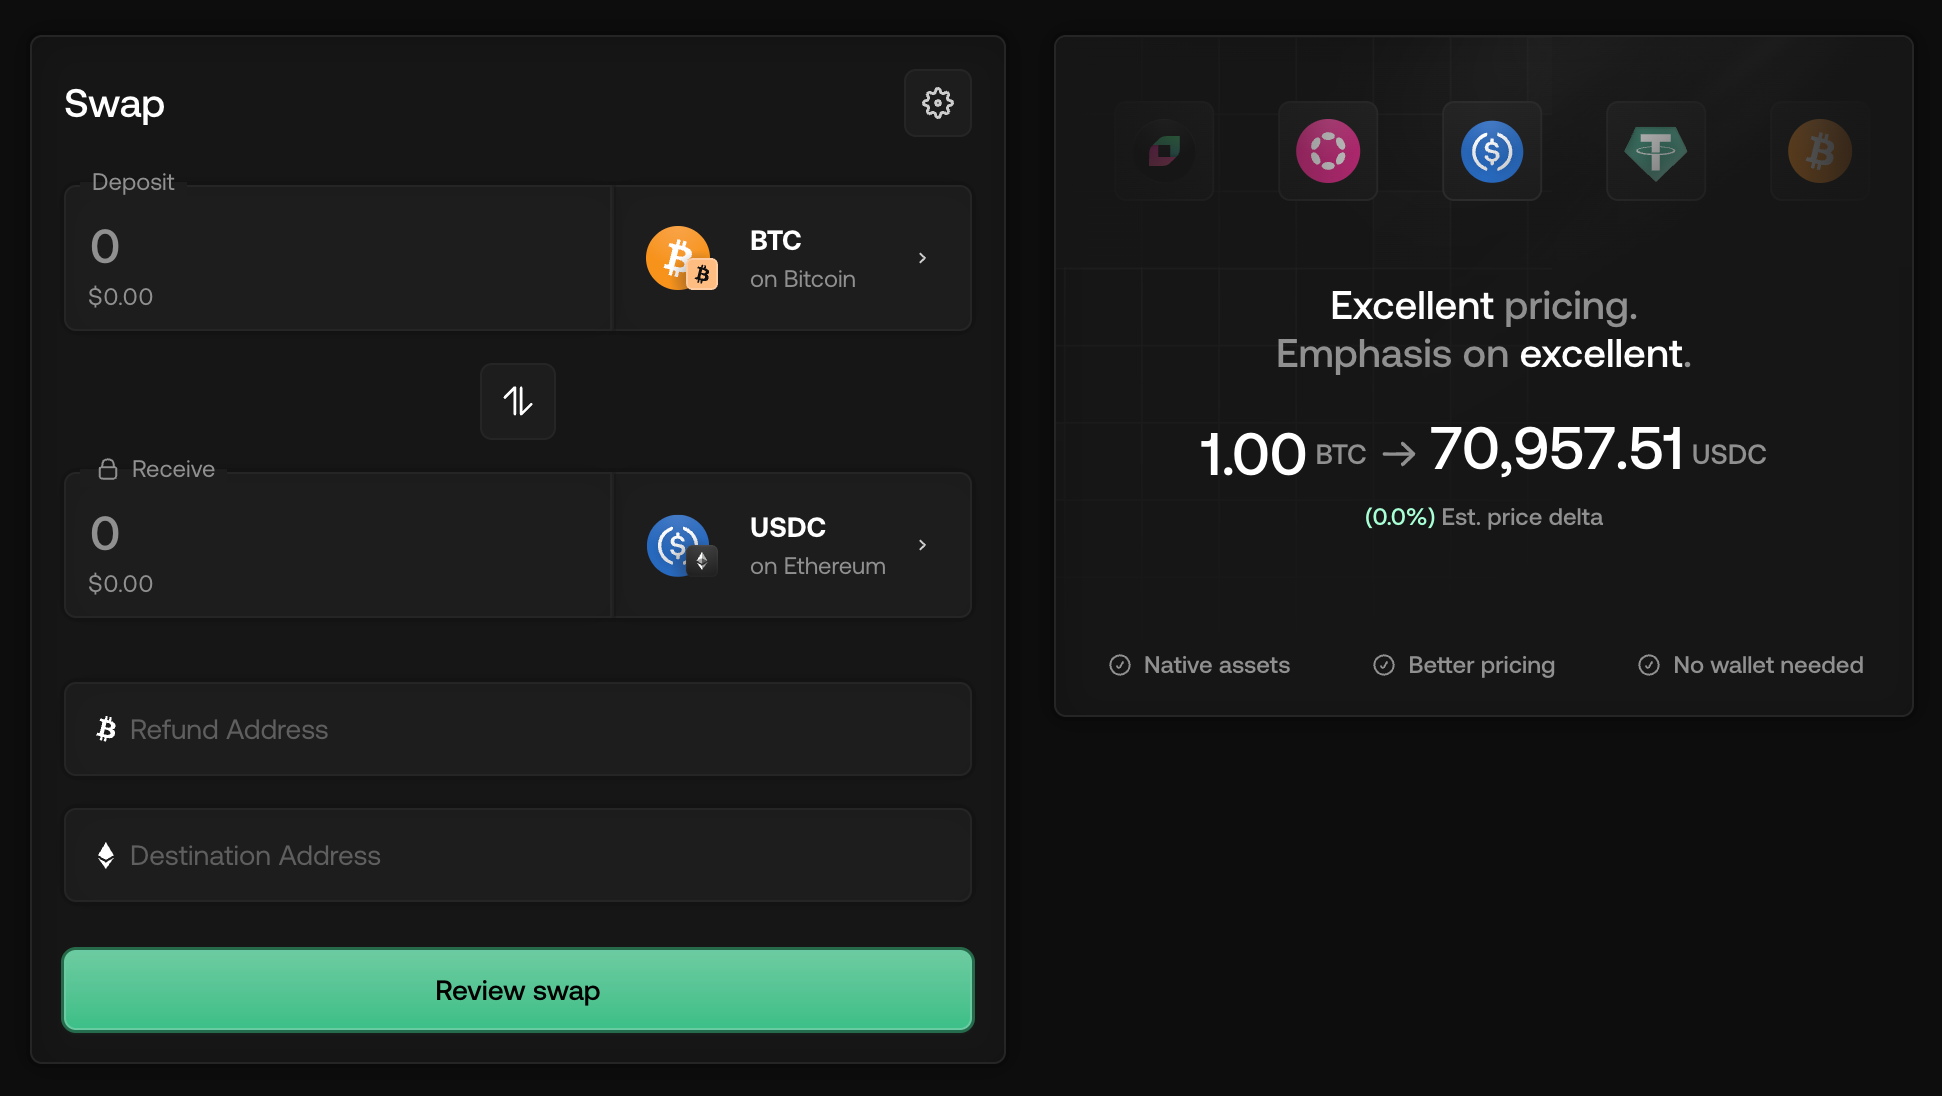Click the dark green-red token icon

click(1164, 151)
